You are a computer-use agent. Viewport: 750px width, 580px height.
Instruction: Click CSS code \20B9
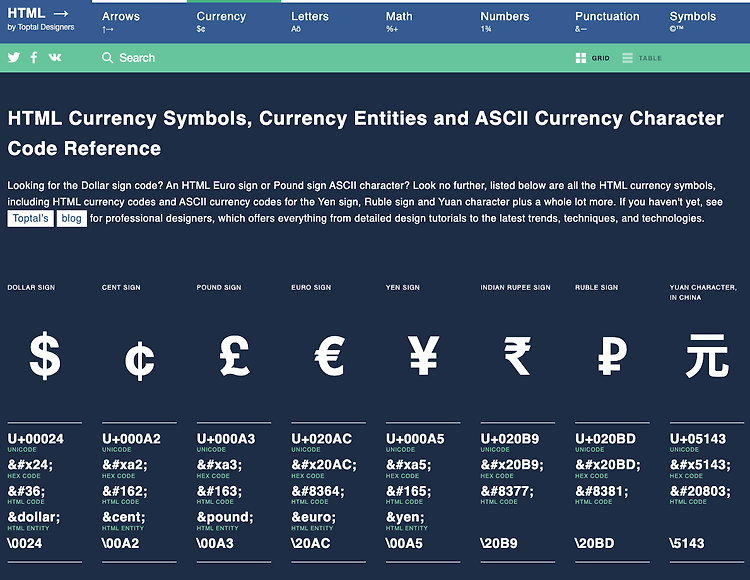(x=499, y=543)
